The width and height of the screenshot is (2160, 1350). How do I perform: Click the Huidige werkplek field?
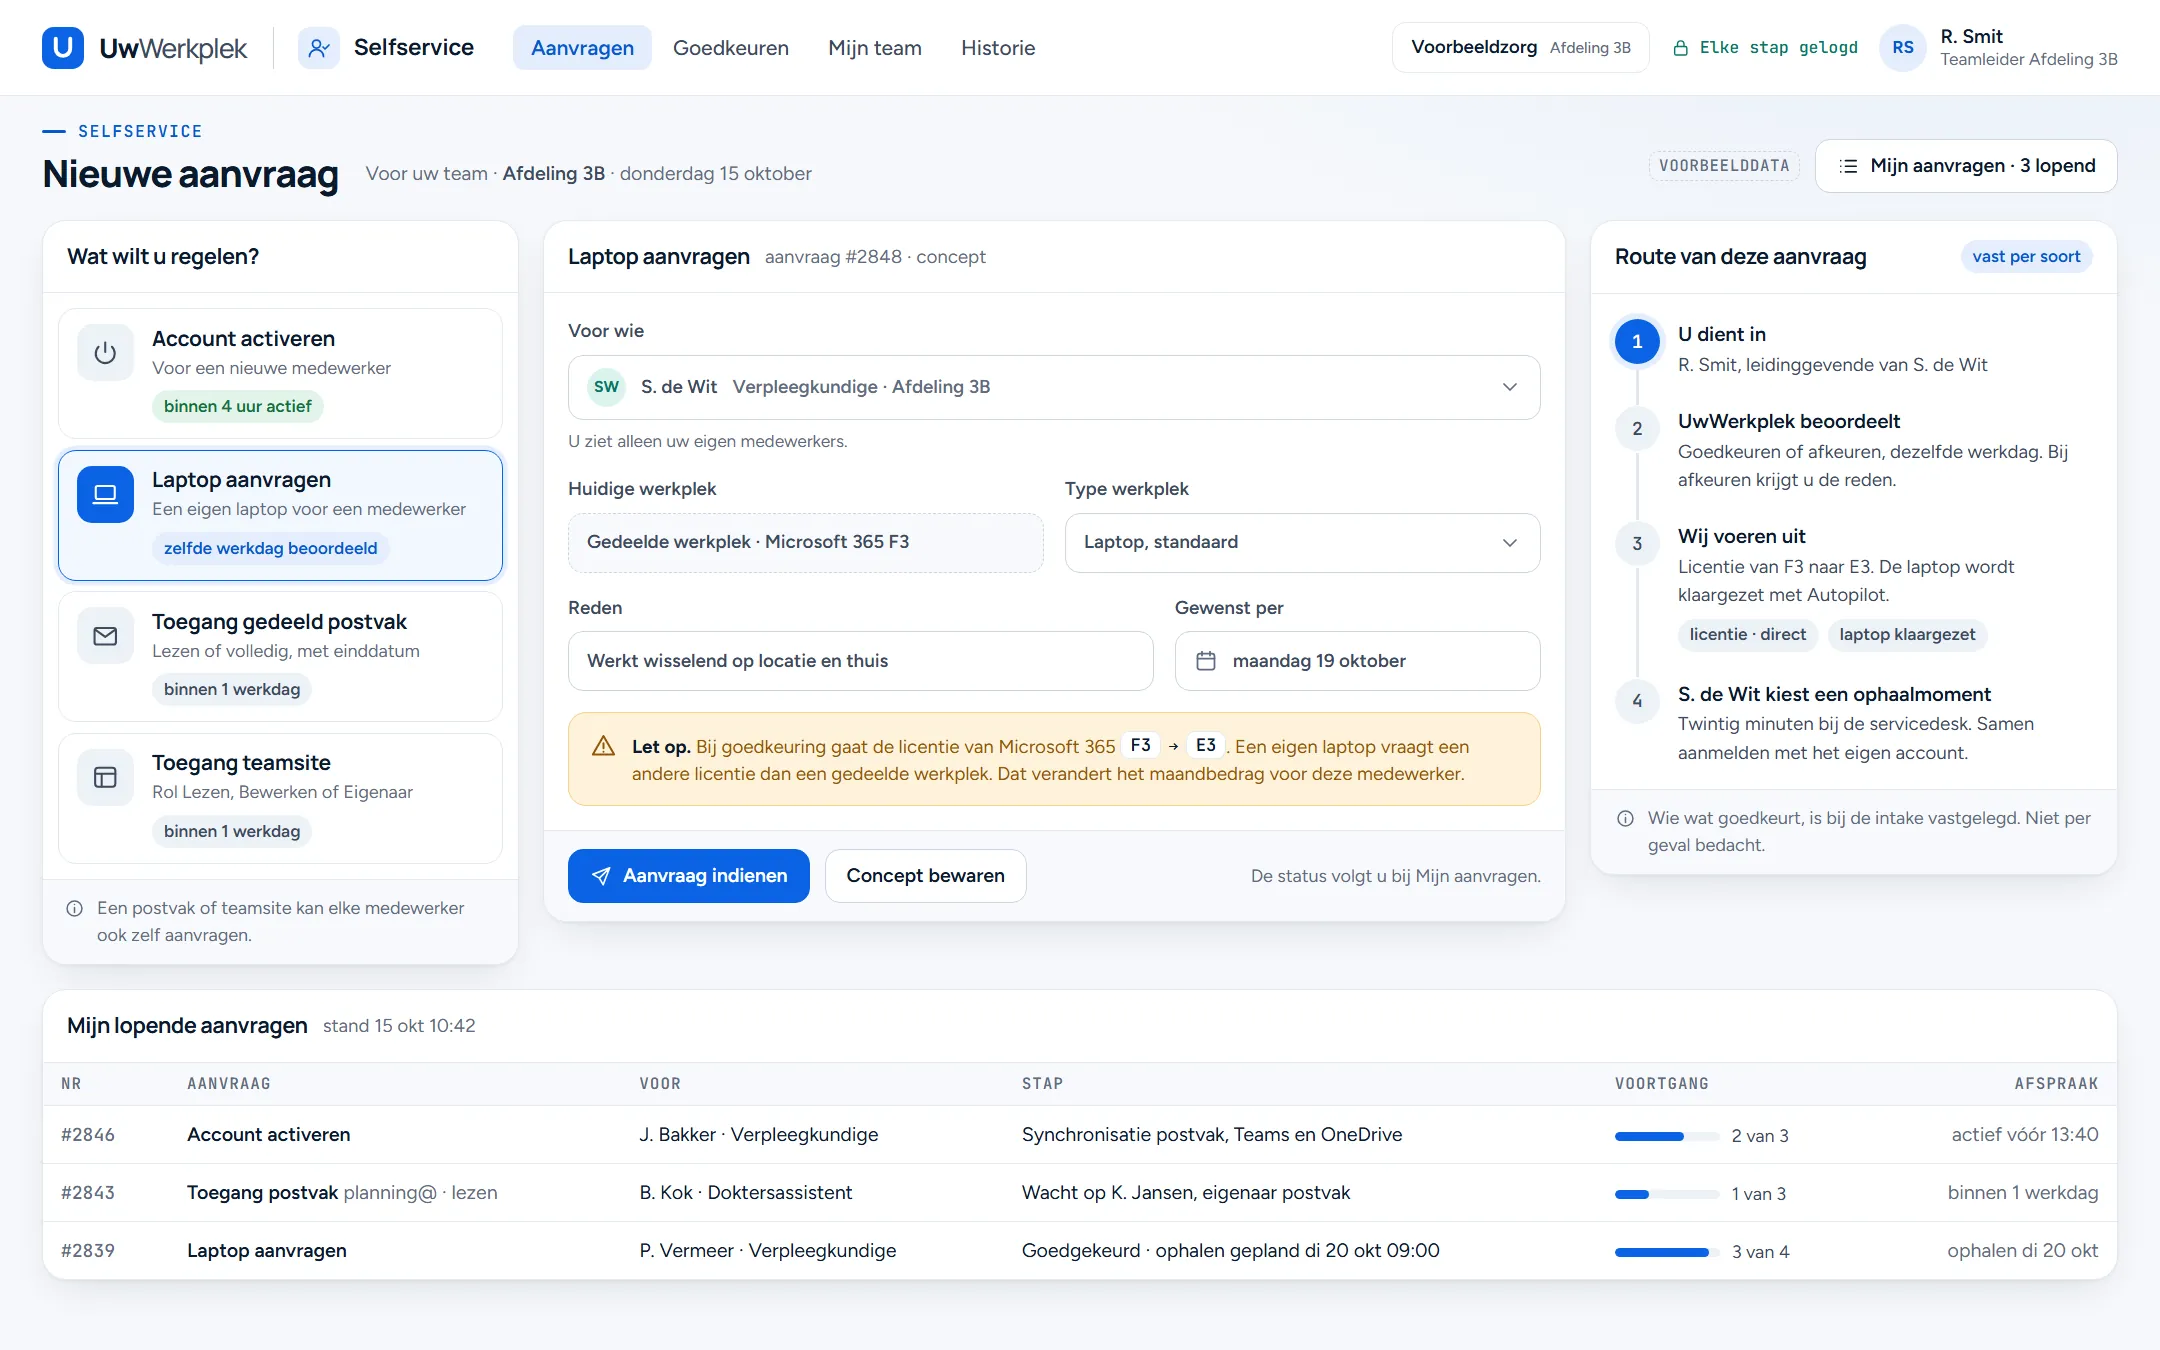[x=805, y=542]
